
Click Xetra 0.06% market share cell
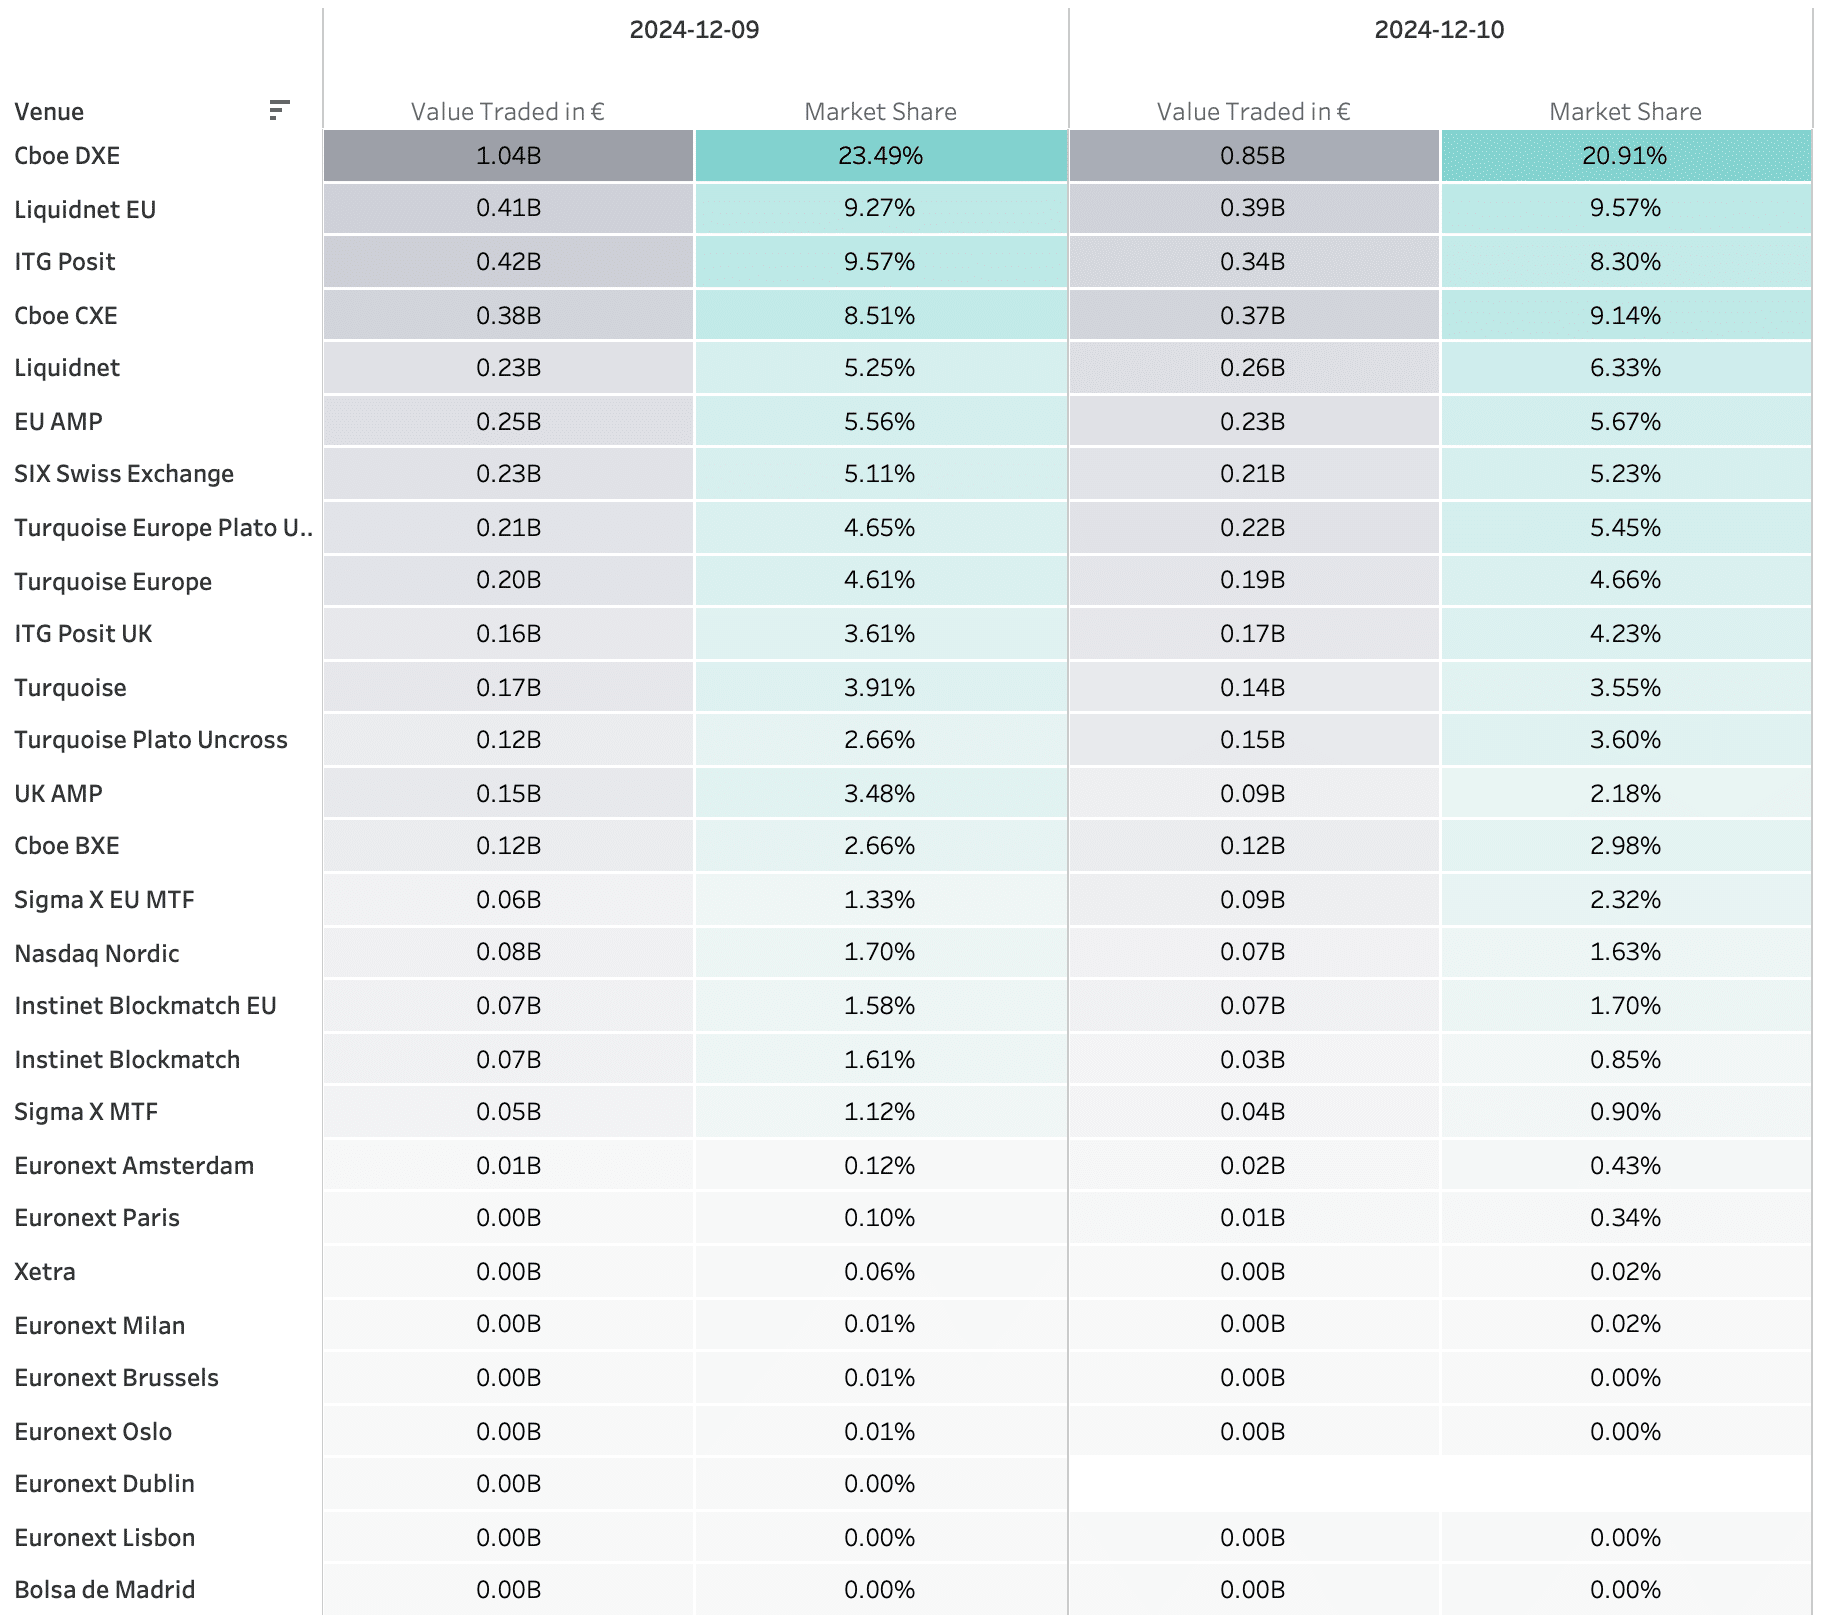[x=880, y=1272]
